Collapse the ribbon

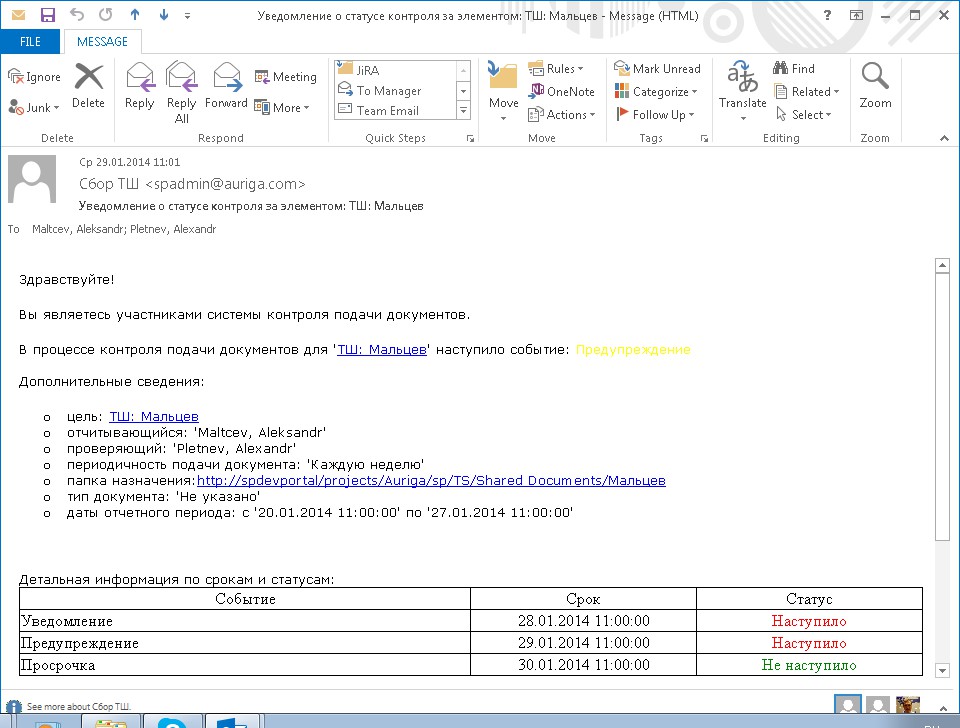coord(944,138)
